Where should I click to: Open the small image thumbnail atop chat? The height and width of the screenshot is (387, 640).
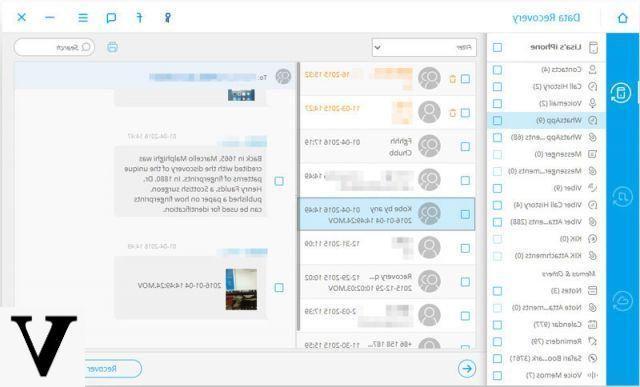pyautogui.click(x=241, y=95)
